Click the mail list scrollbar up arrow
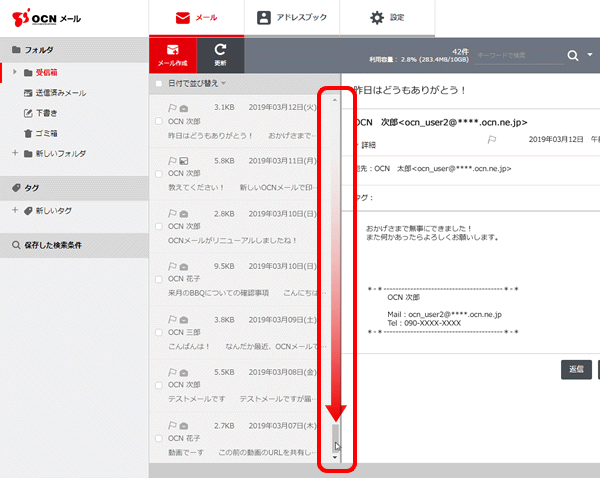 (x=335, y=100)
